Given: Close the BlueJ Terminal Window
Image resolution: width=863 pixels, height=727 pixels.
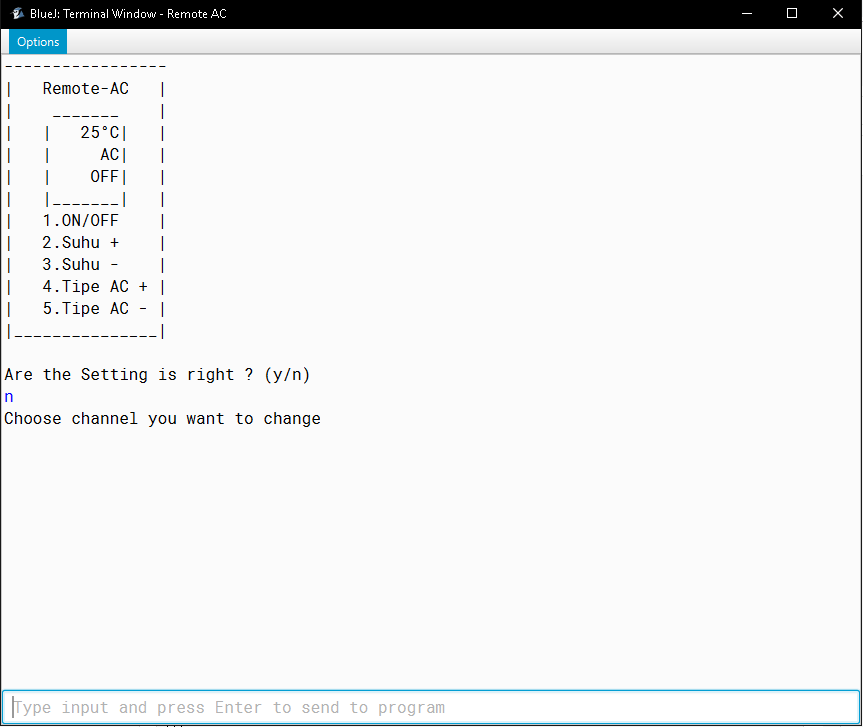Looking at the screenshot, I should pos(838,14).
